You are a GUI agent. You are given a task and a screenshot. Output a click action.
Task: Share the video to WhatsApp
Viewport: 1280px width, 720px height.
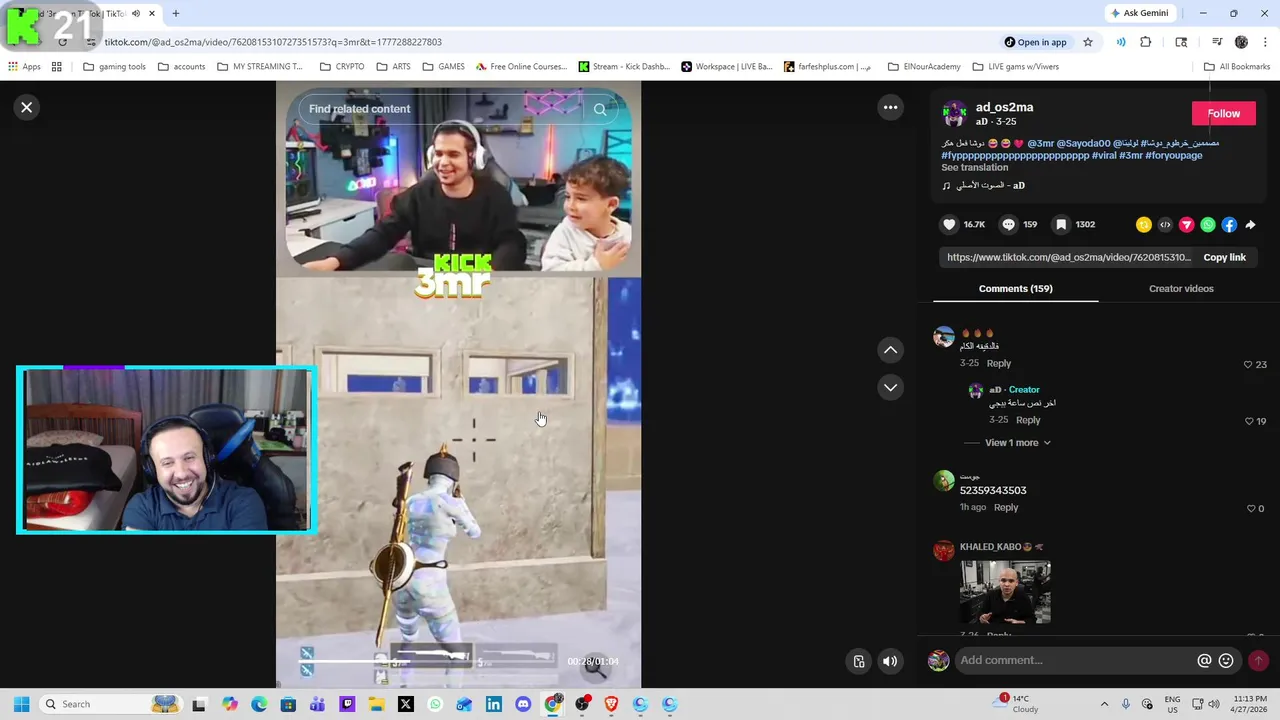coord(1208,225)
